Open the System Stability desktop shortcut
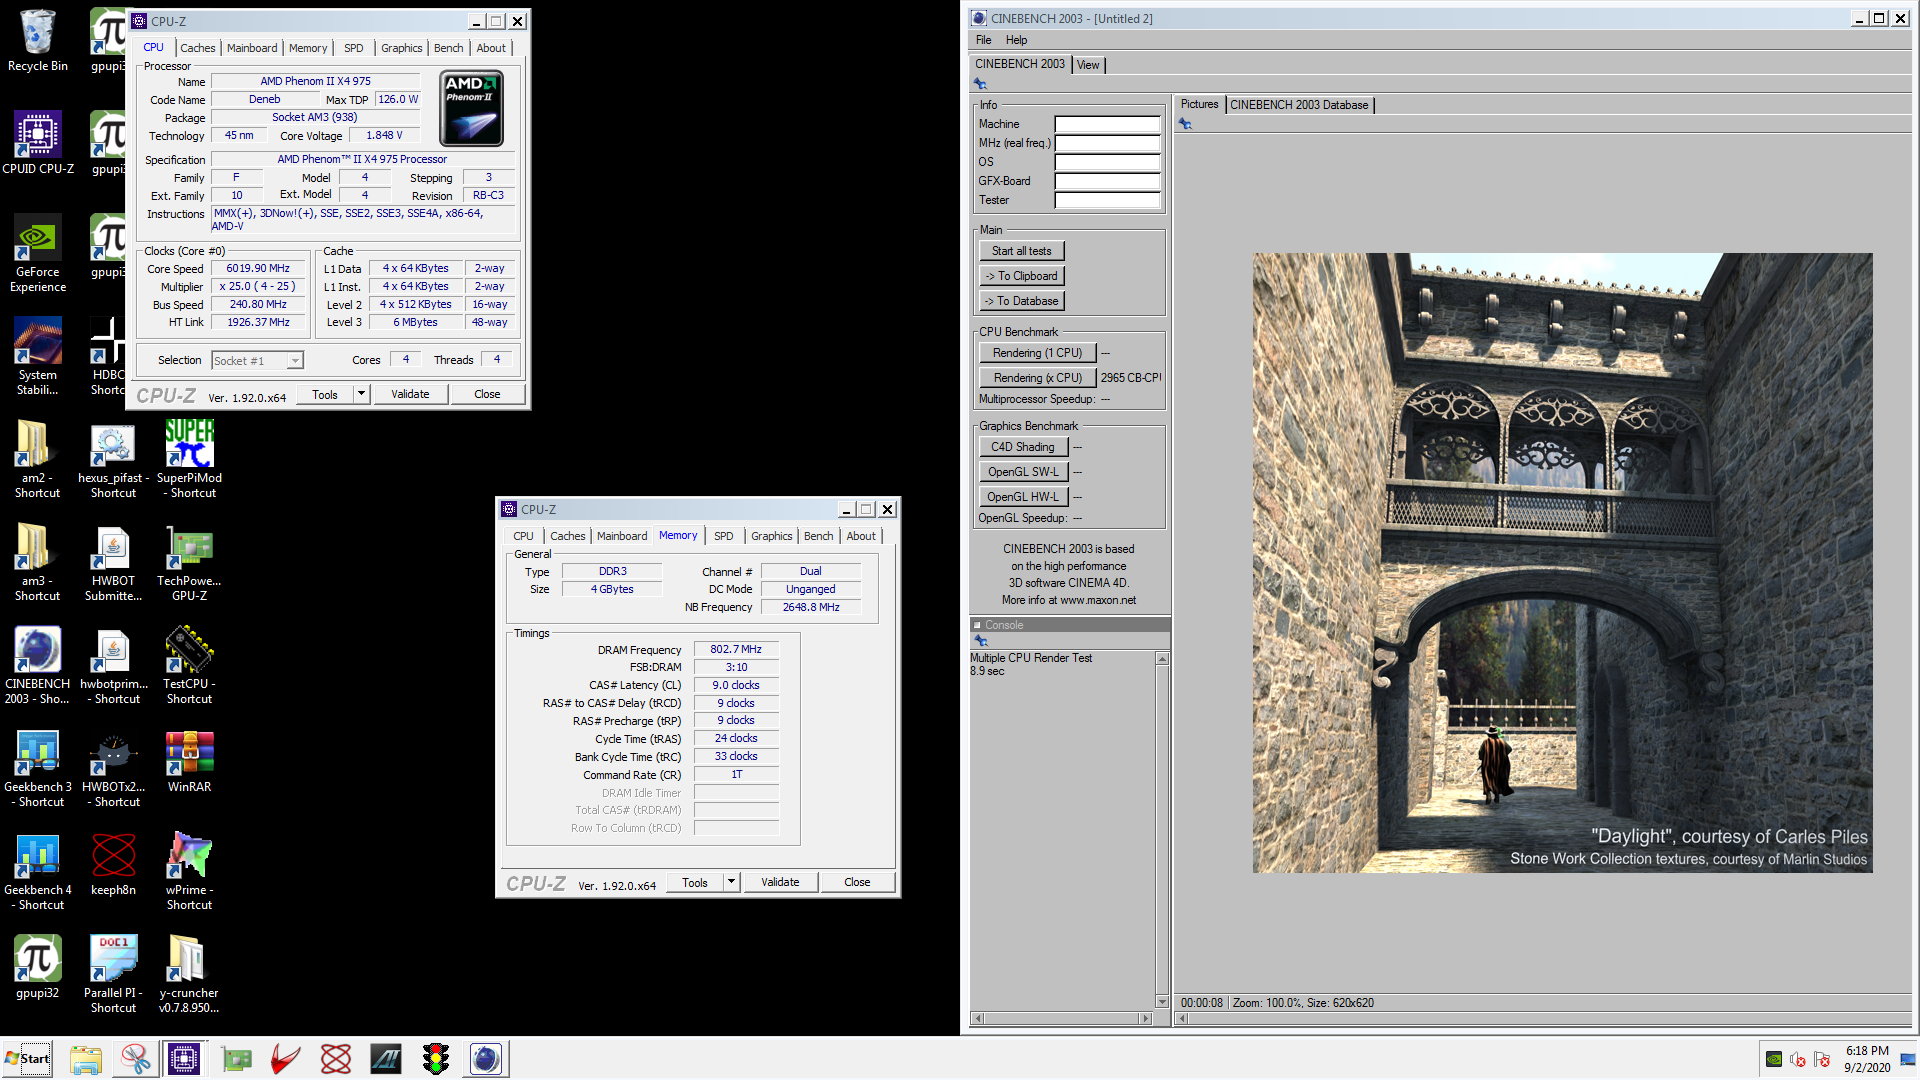This screenshot has height=1080, width=1920. 37,356
